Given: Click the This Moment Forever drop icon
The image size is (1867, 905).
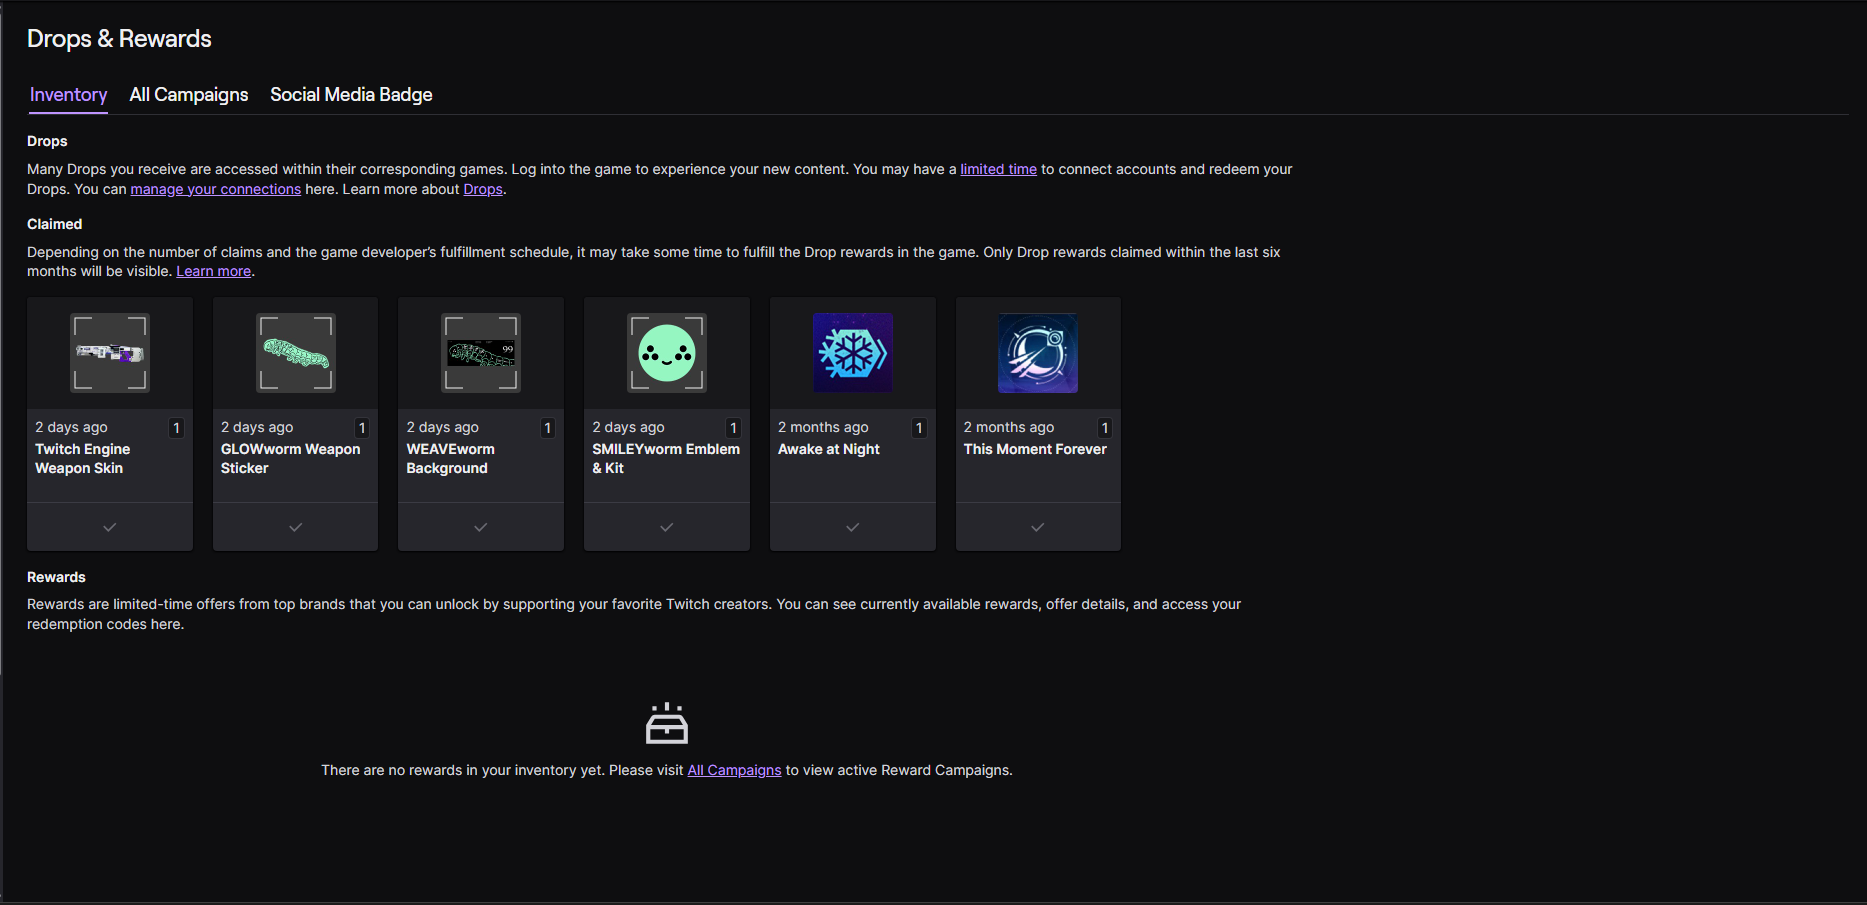Looking at the screenshot, I should click(1038, 353).
